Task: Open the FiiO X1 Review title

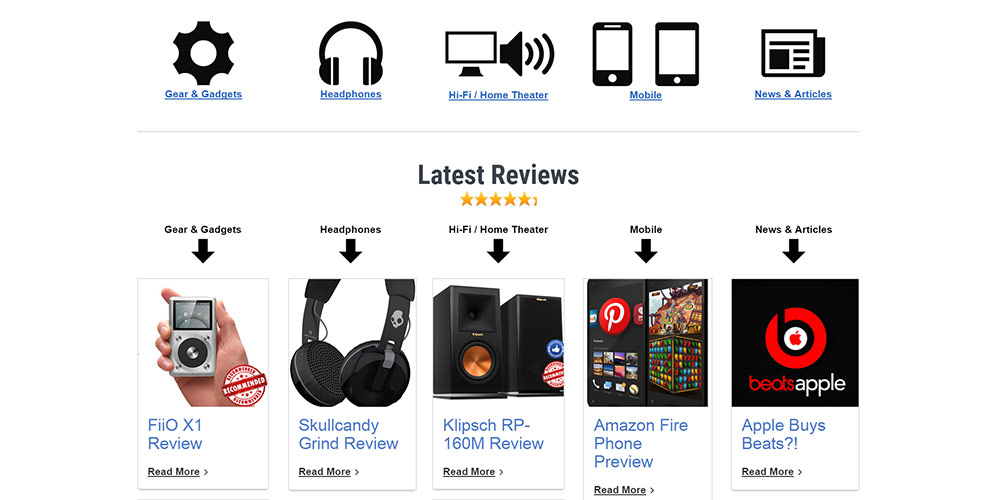Action: pyautogui.click(x=175, y=434)
